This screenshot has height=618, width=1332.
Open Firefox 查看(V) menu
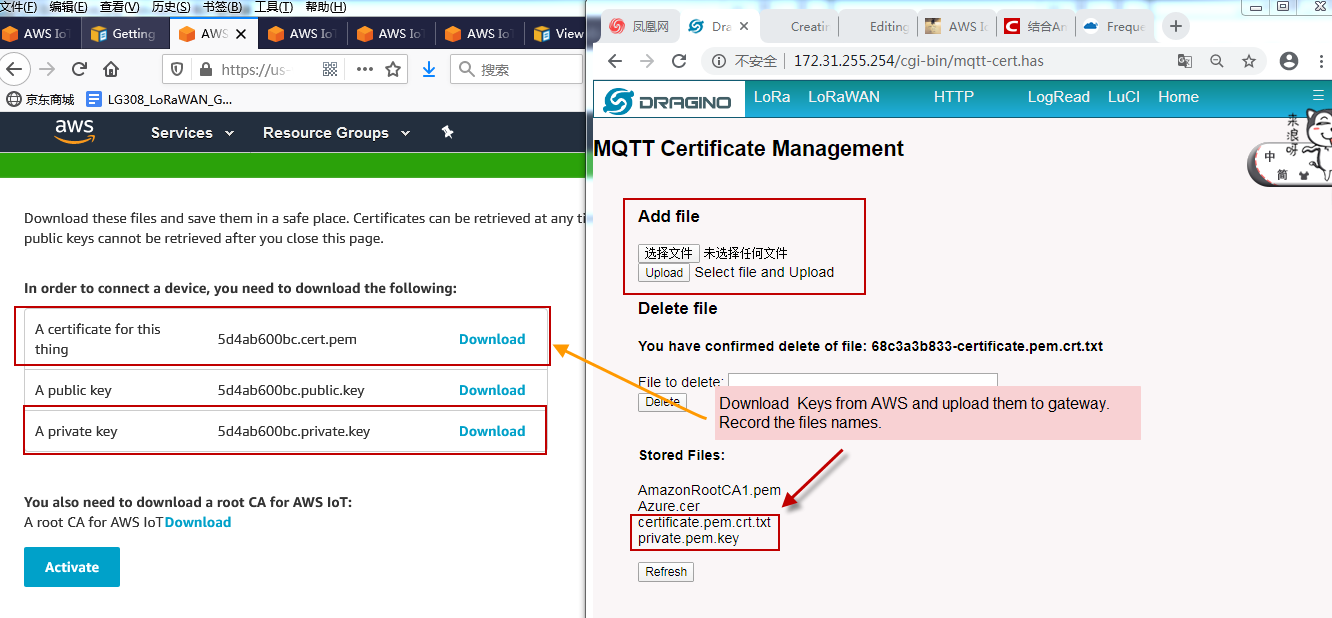120,7
